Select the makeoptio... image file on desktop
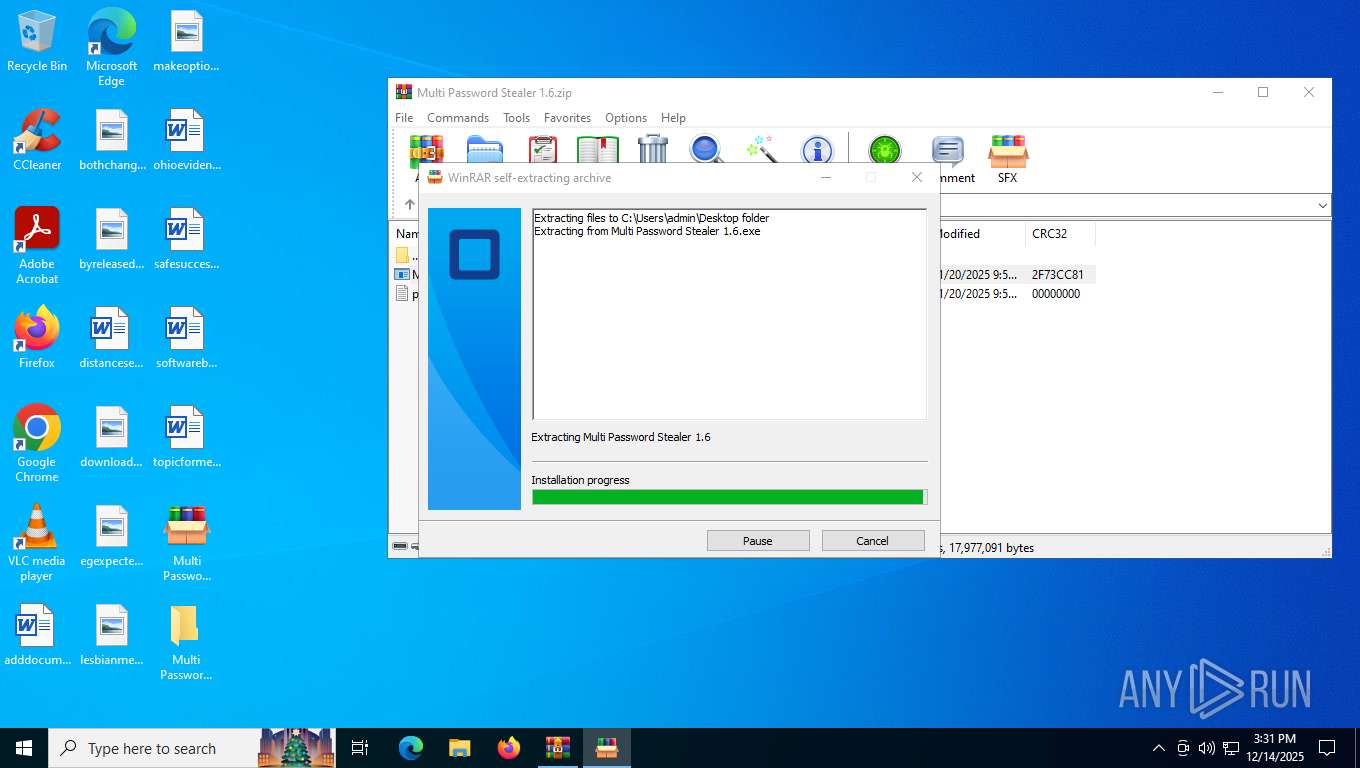Screen dimensions: 1360x768 tap(186, 41)
